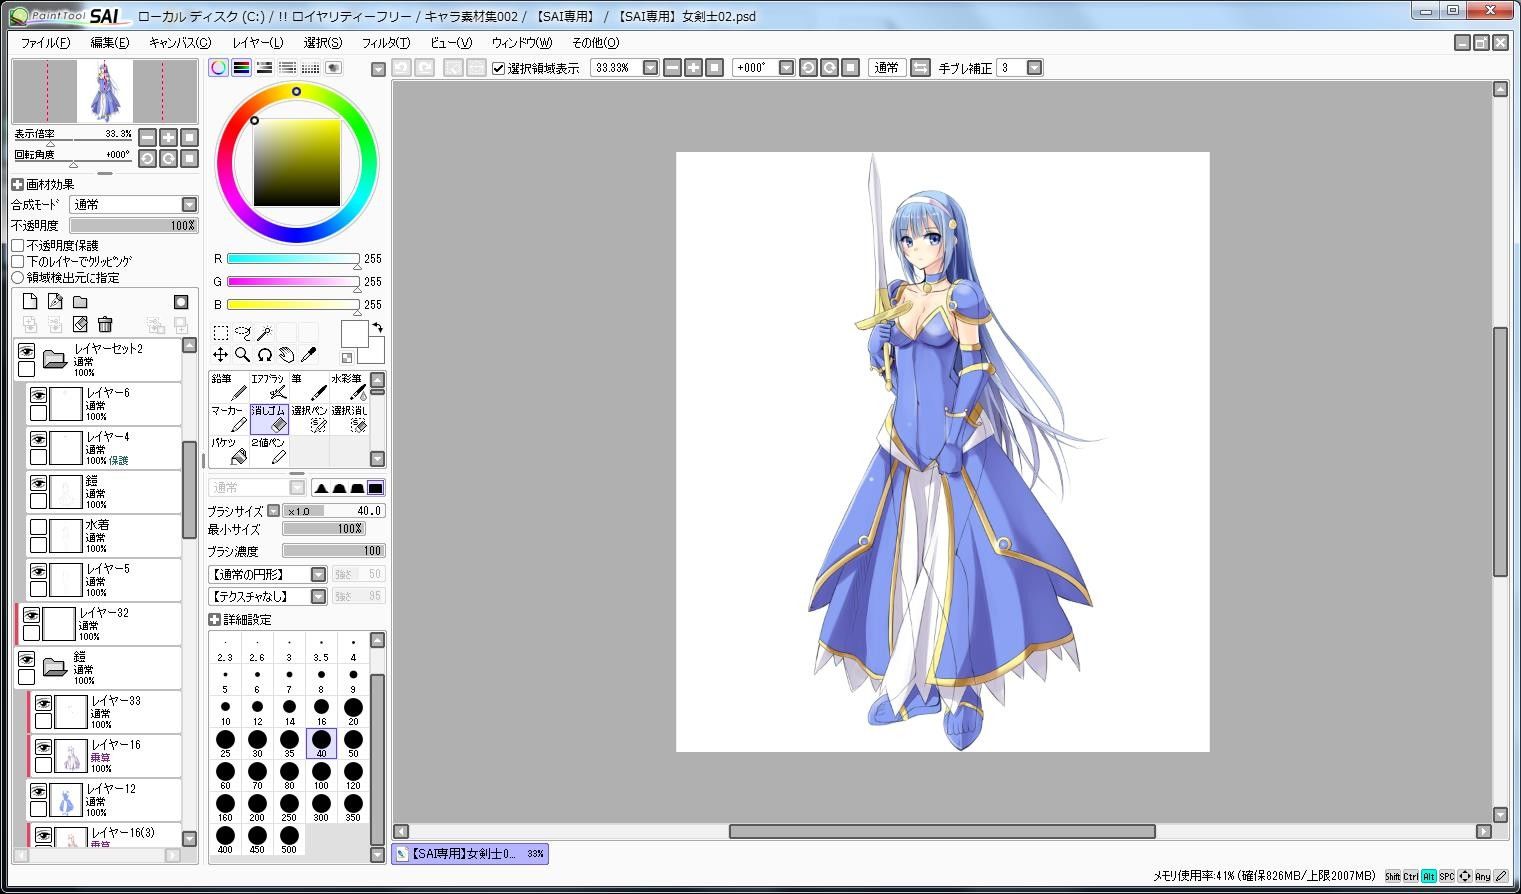Screen dimensions: 1521x894
Task: Clear layer with the eraser layer icon
Action: click(x=80, y=324)
